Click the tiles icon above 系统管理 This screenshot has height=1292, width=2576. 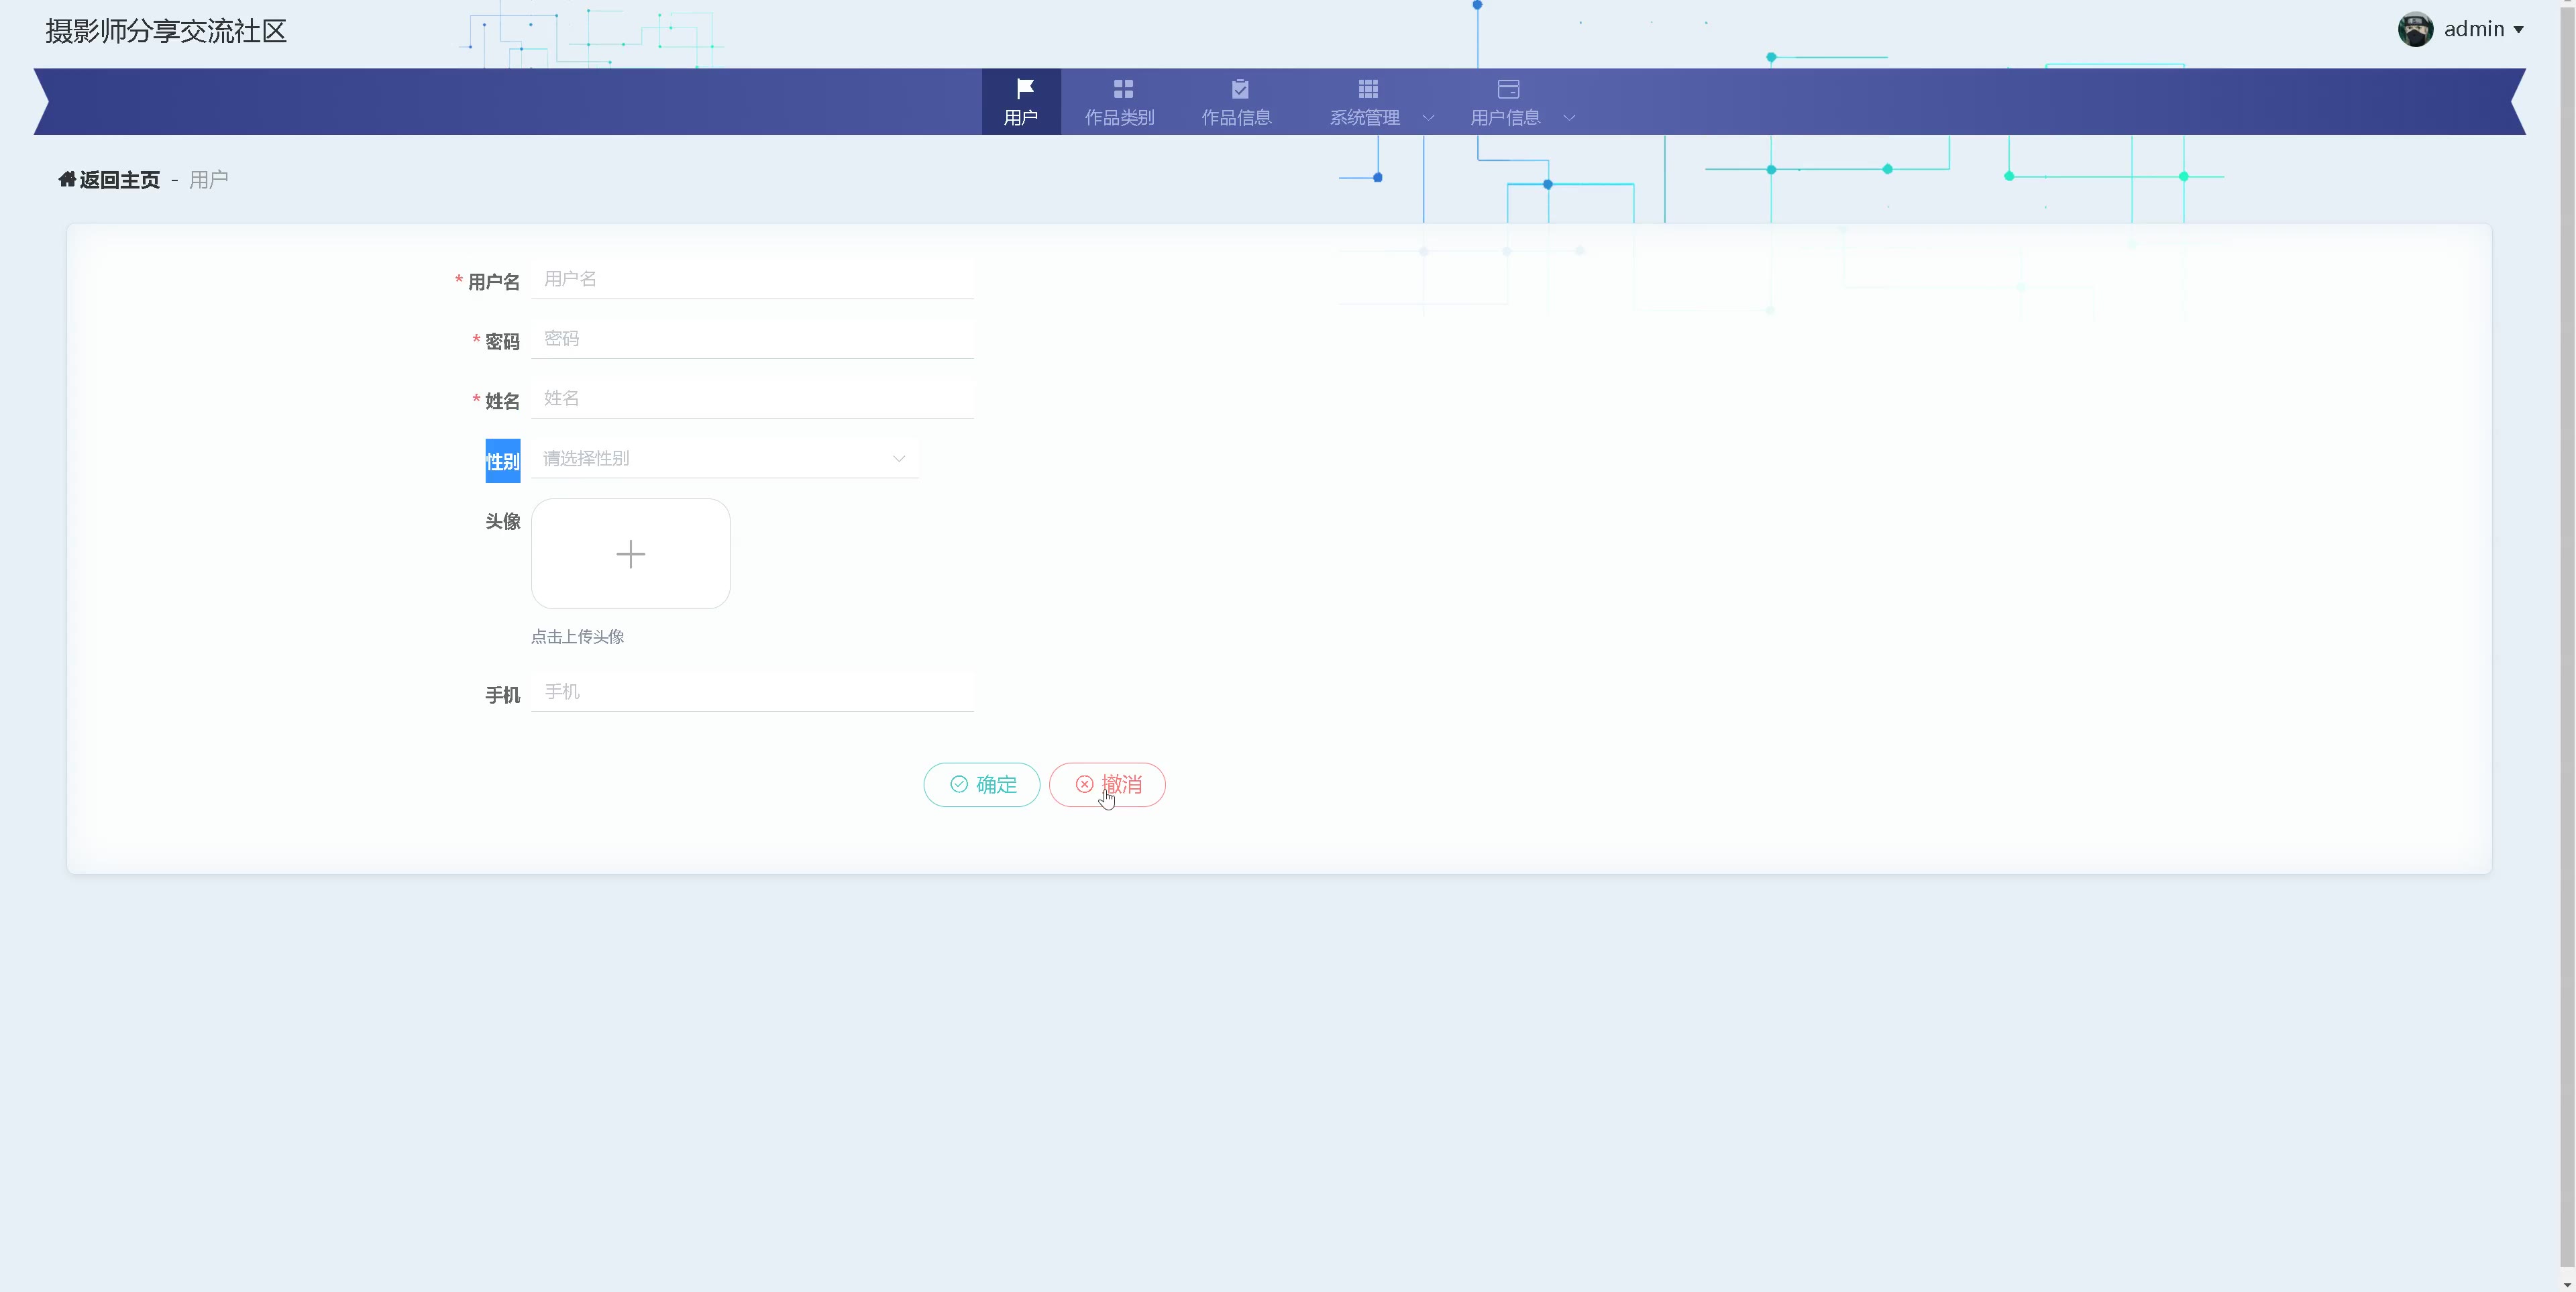pyautogui.click(x=1368, y=88)
